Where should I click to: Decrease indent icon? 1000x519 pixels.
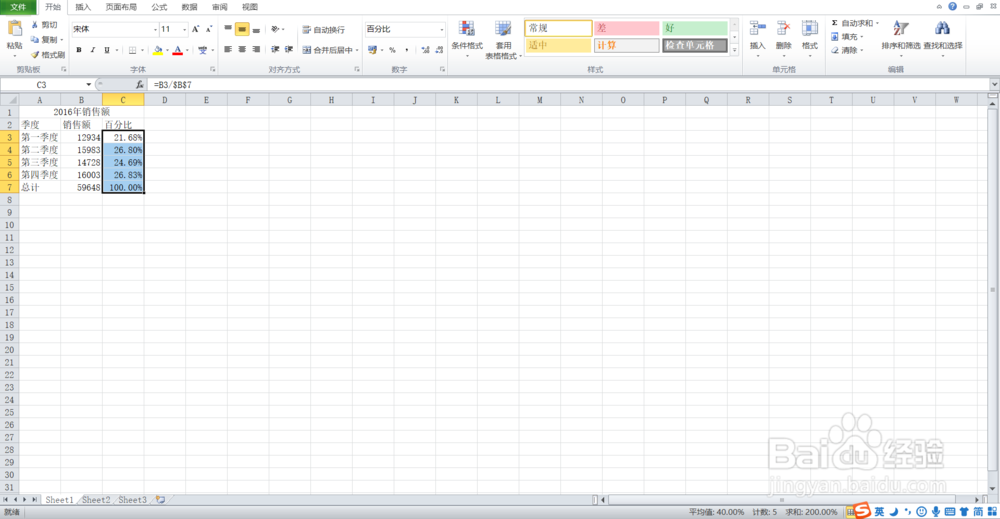[x=275, y=49]
